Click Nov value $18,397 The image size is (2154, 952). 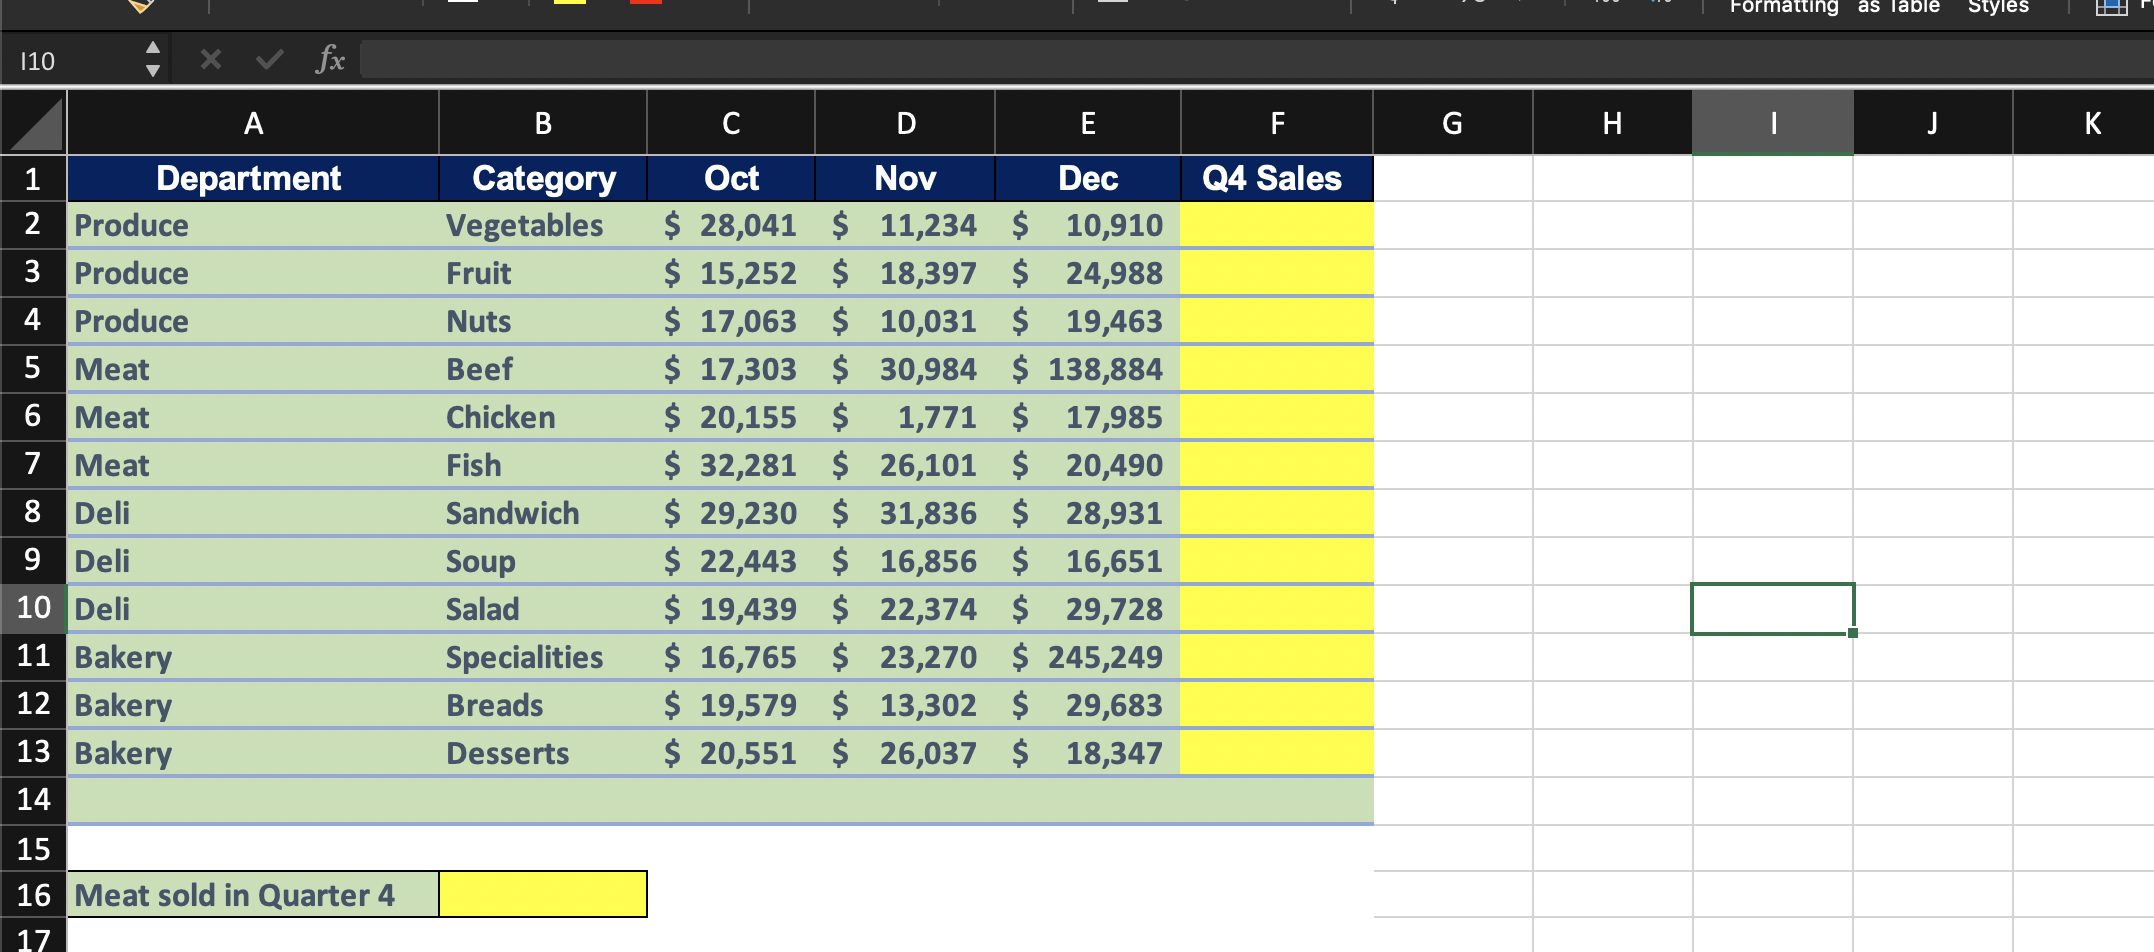pyautogui.click(x=905, y=274)
